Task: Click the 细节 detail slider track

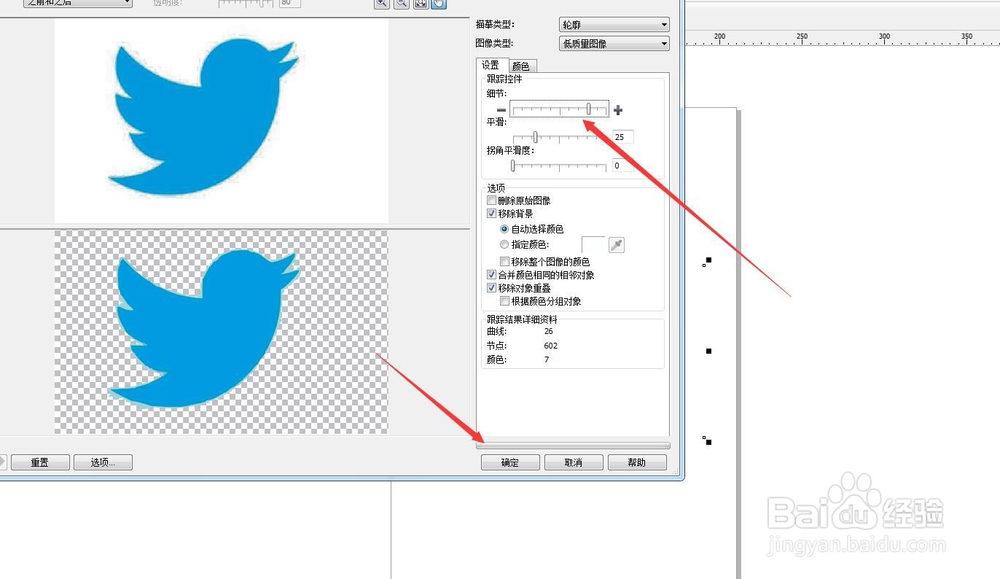Action: 559,110
